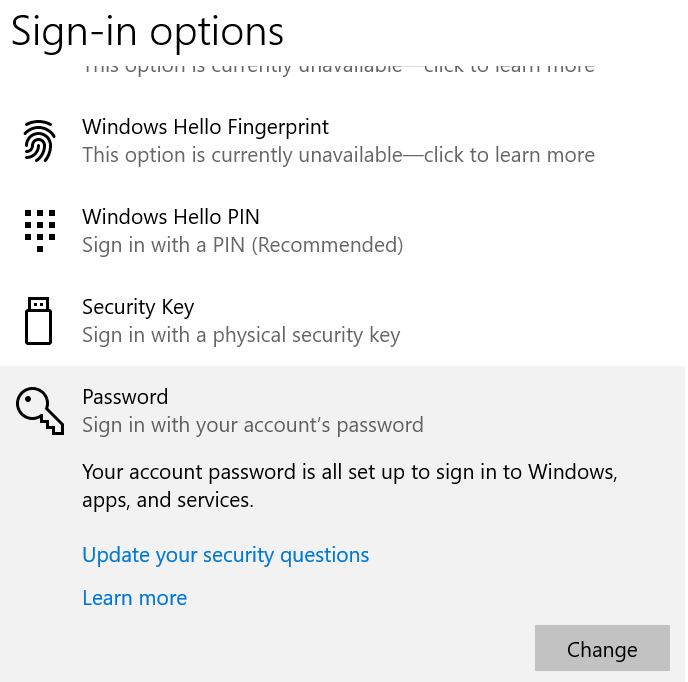Screen dimensions: 688x682
Task: Expand the Security Key option
Action: click(x=138, y=307)
